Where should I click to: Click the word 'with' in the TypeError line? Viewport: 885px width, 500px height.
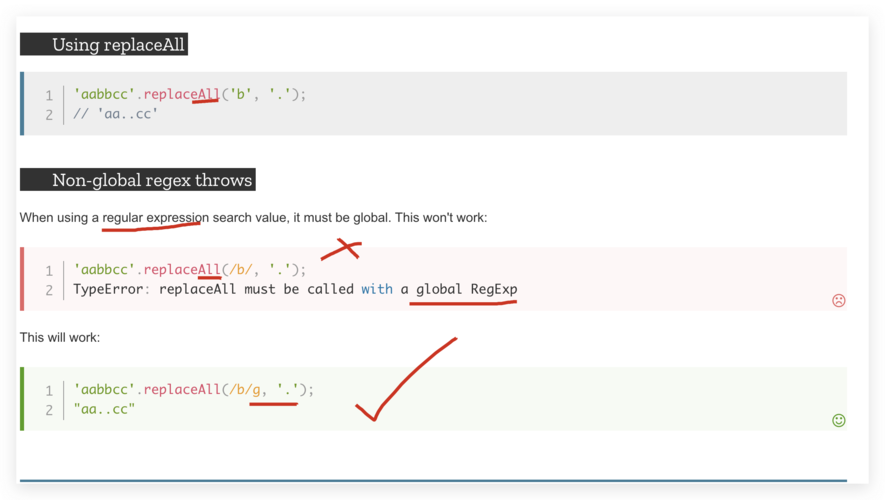click(377, 290)
